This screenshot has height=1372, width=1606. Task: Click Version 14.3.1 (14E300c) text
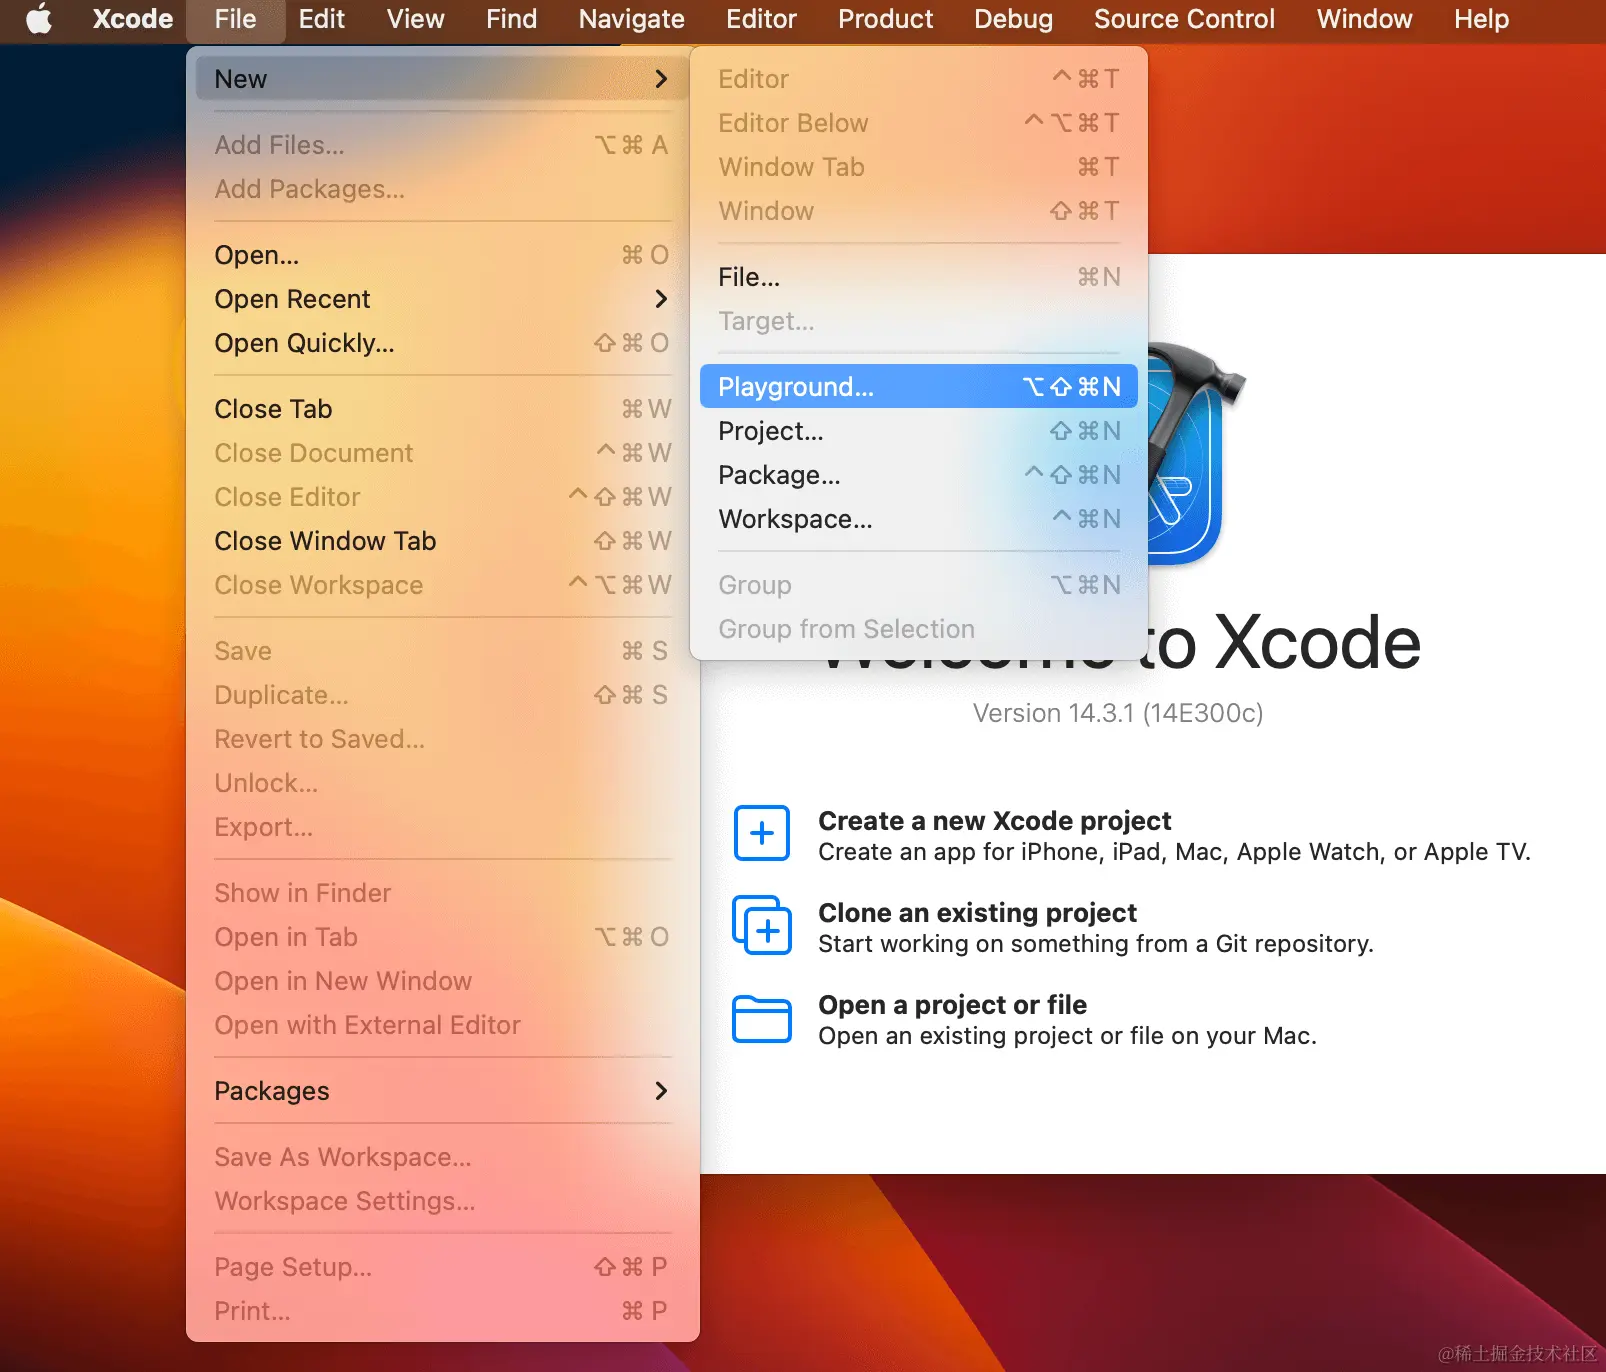point(1118,713)
